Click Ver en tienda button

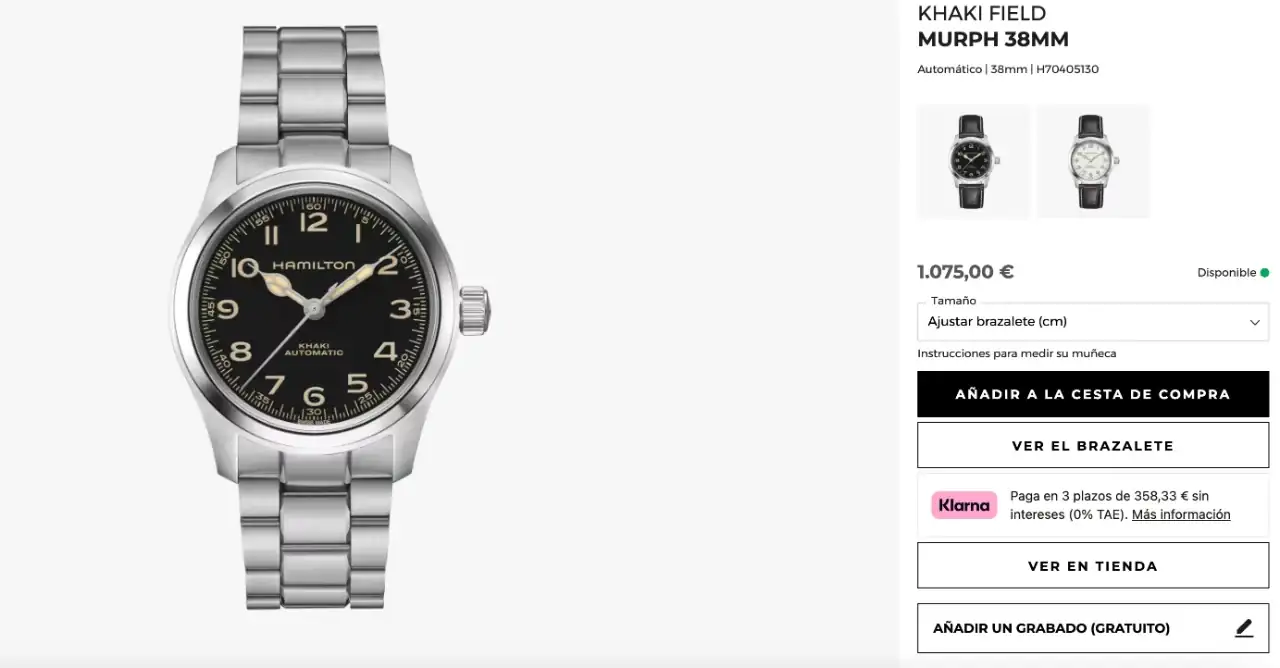point(1093,565)
